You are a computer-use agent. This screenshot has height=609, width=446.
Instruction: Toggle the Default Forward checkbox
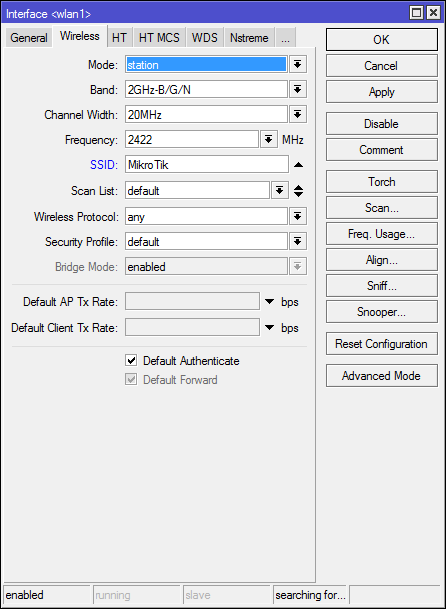pos(131,379)
